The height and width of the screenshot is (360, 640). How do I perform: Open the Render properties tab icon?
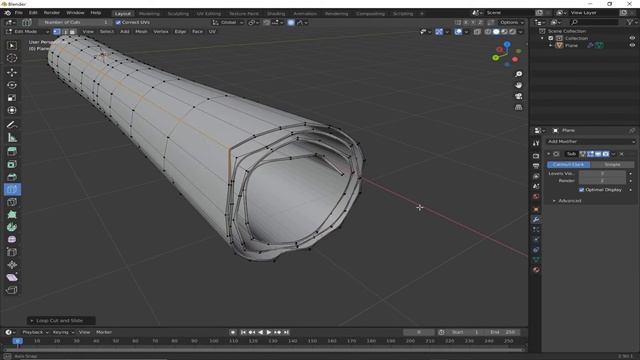point(536,156)
